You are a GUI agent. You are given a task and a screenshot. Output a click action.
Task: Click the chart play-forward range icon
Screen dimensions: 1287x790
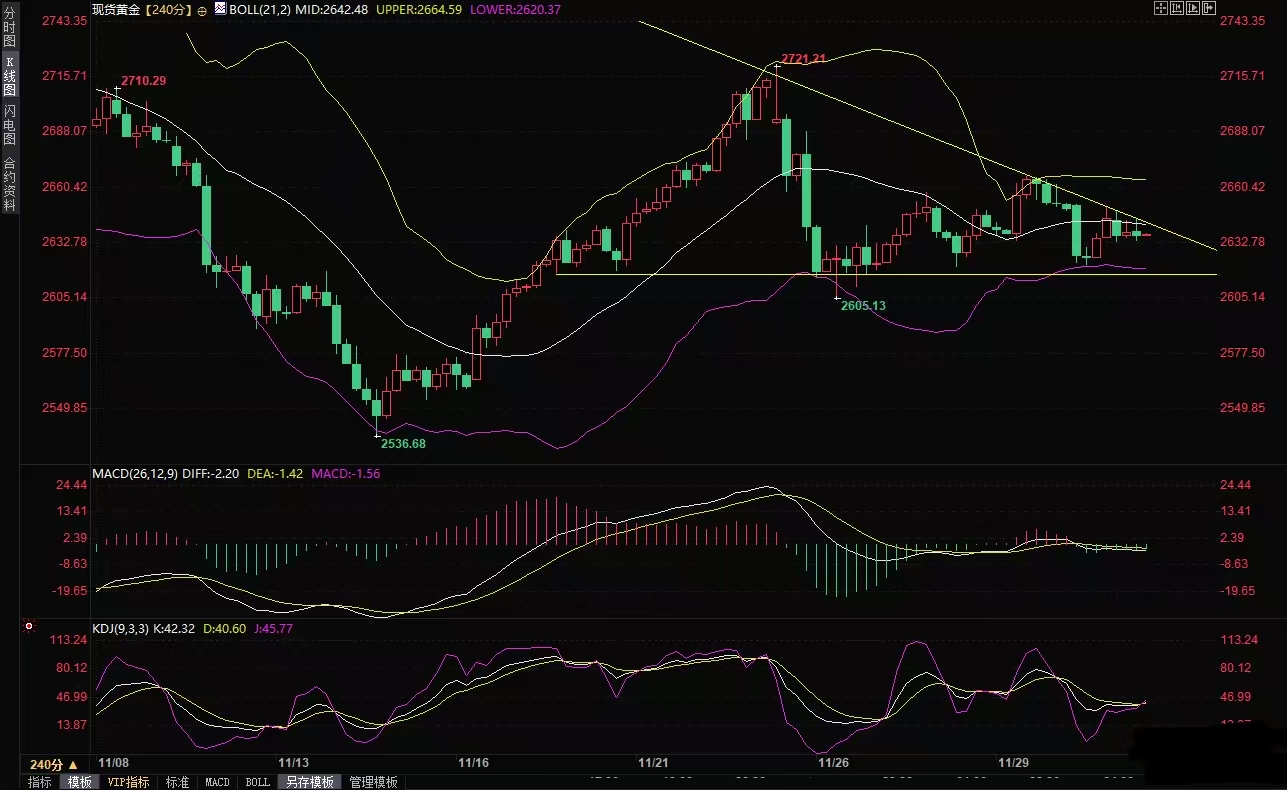[1193, 8]
